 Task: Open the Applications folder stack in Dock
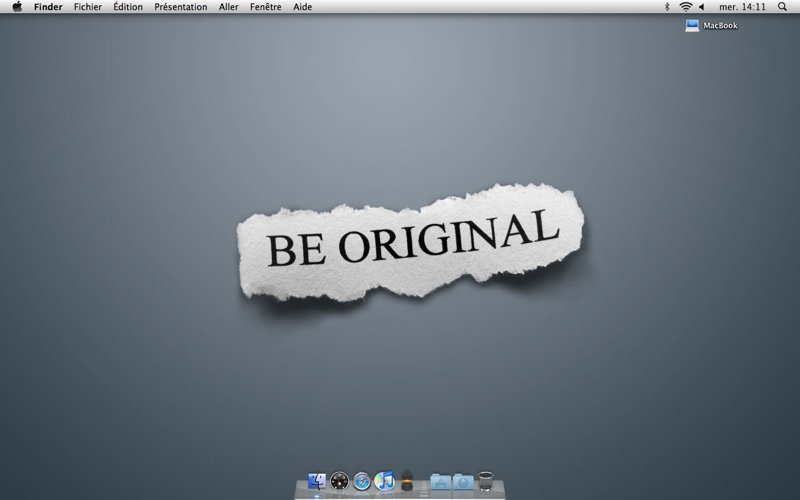(x=441, y=482)
